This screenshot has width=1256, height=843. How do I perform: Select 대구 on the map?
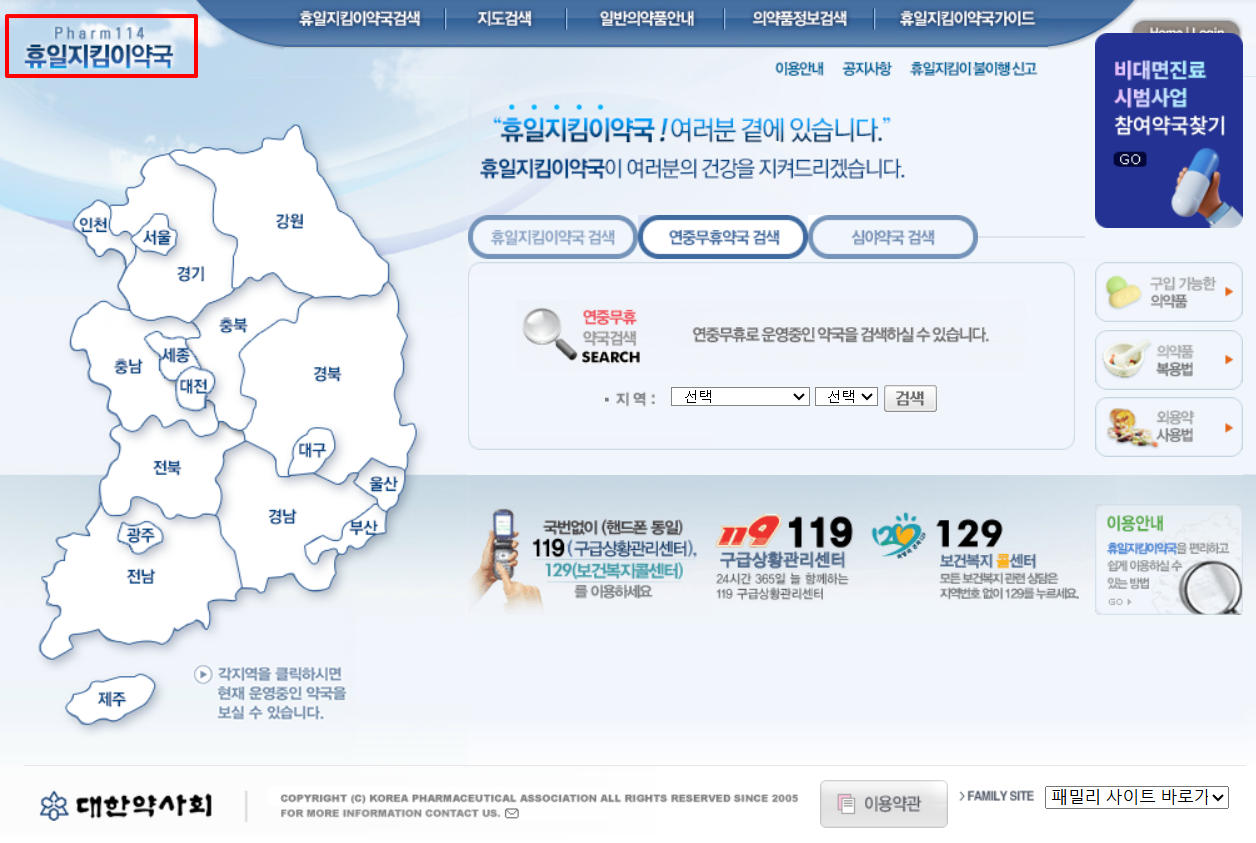coord(312,451)
